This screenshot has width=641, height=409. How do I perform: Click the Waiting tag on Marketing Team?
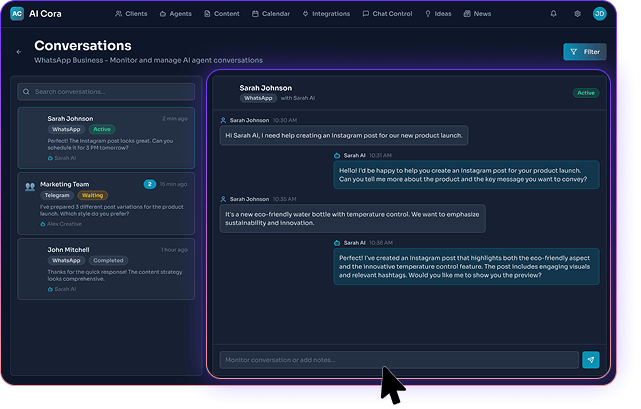(92, 196)
